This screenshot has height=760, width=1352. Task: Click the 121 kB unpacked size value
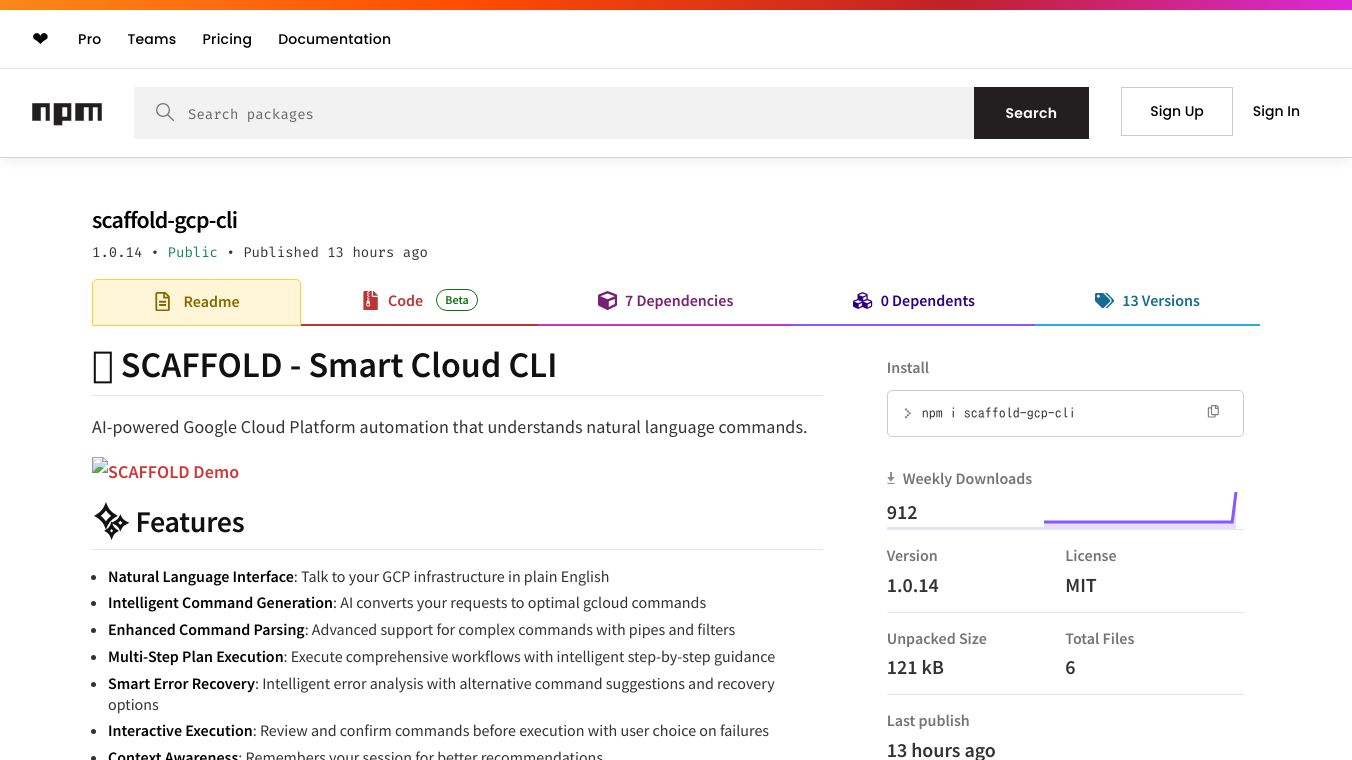915,667
